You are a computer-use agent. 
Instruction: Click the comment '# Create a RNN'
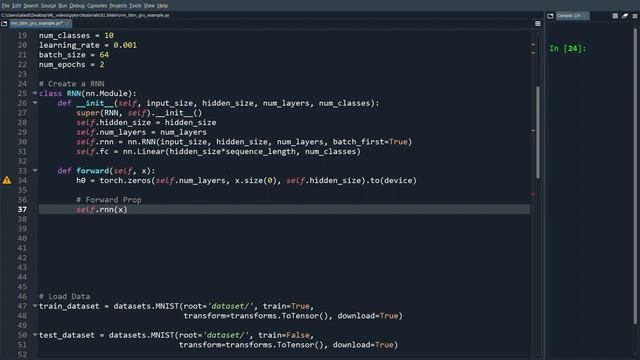(x=71, y=84)
